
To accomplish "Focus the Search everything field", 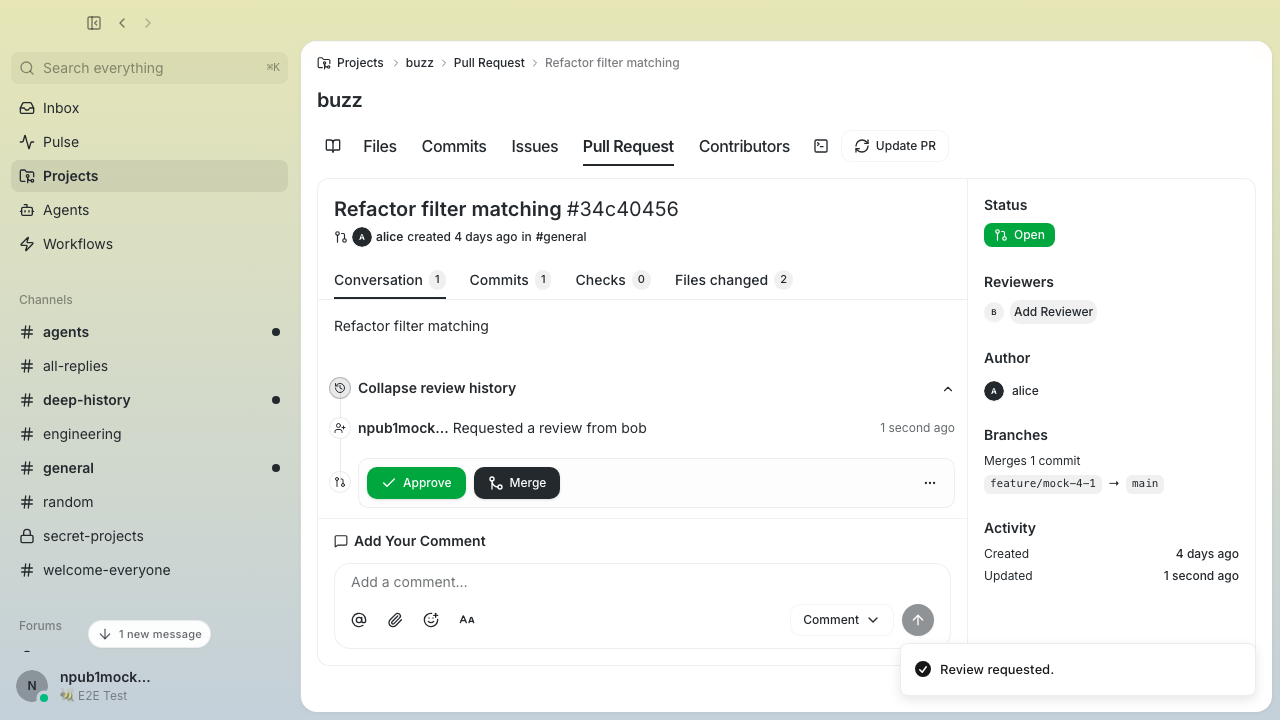I will [150, 68].
